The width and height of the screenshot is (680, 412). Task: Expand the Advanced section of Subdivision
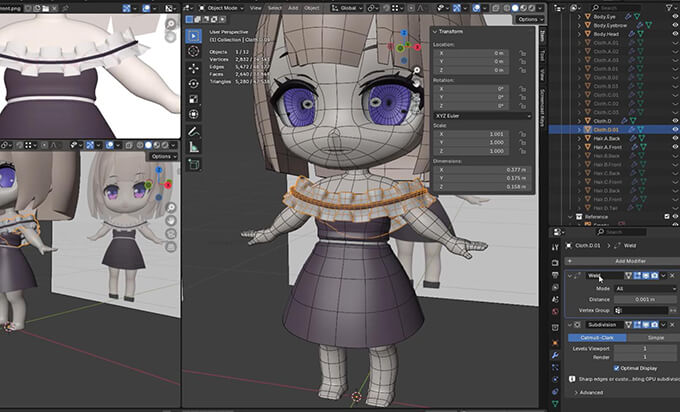[x=590, y=392]
